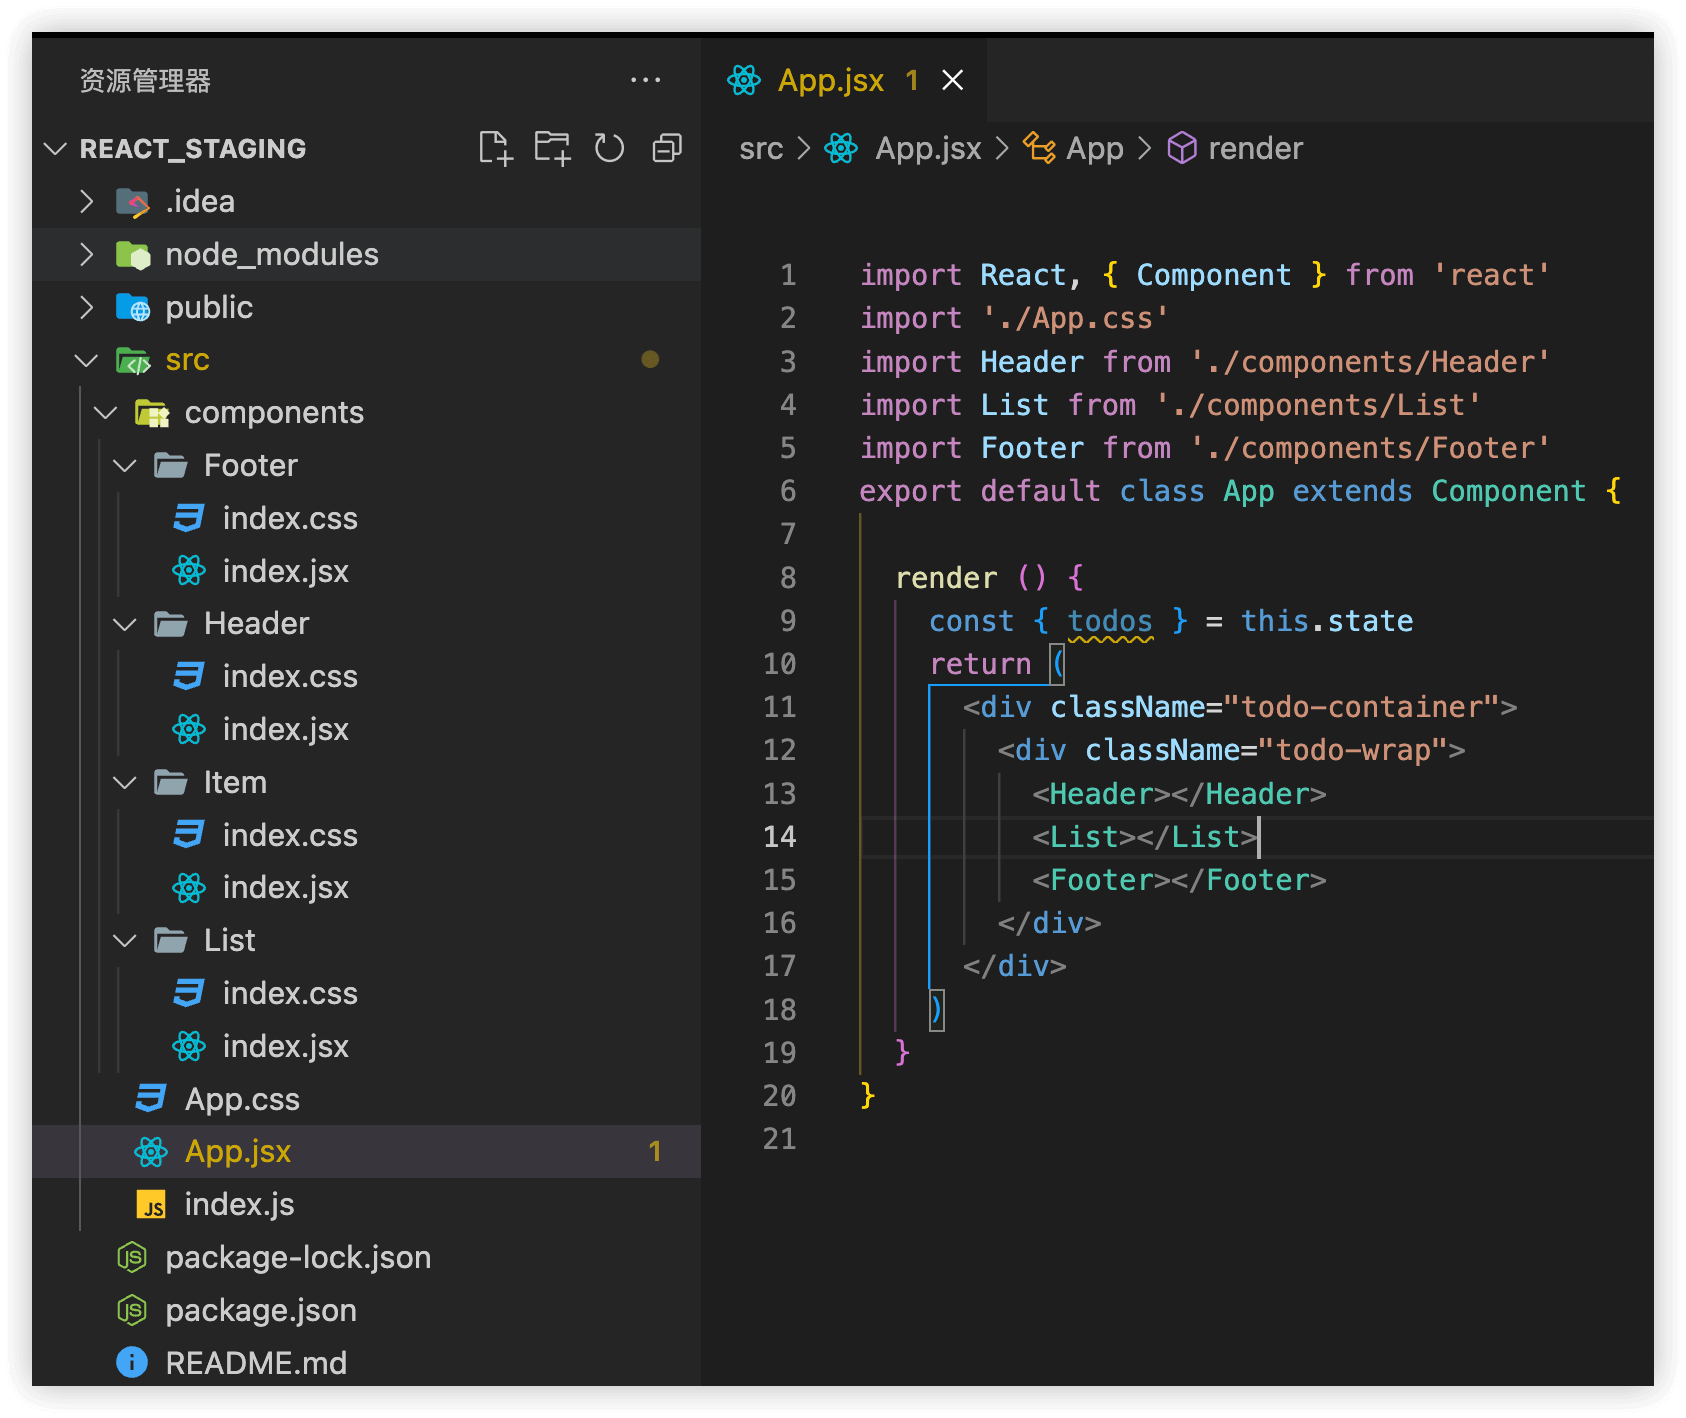This screenshot has width=1686, height=1418.
Task: Collapse the List folder chevron
Action: pyautogui.click(x=125, y=940)
